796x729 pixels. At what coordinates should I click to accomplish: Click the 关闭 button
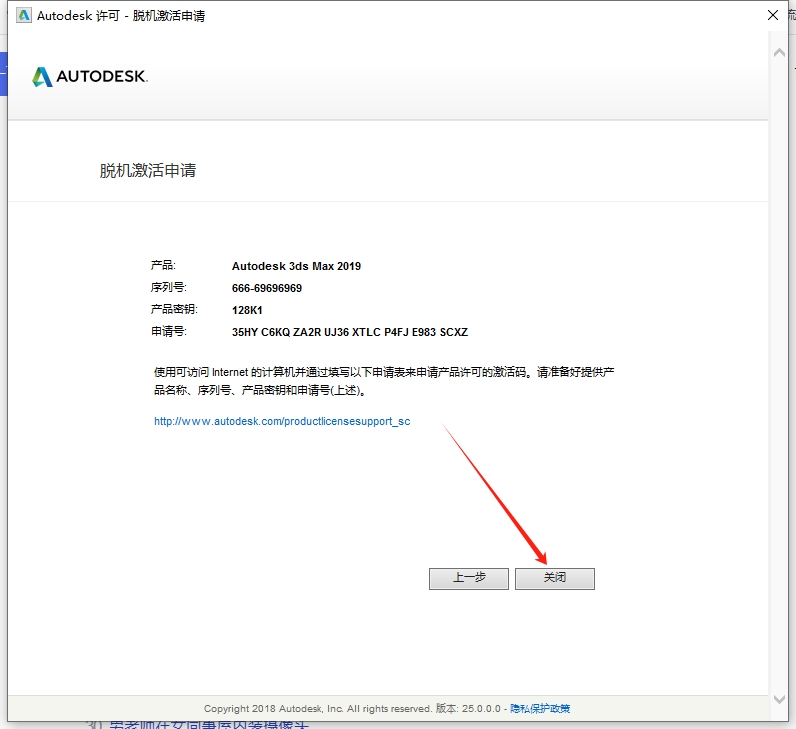tap(554, 578)
